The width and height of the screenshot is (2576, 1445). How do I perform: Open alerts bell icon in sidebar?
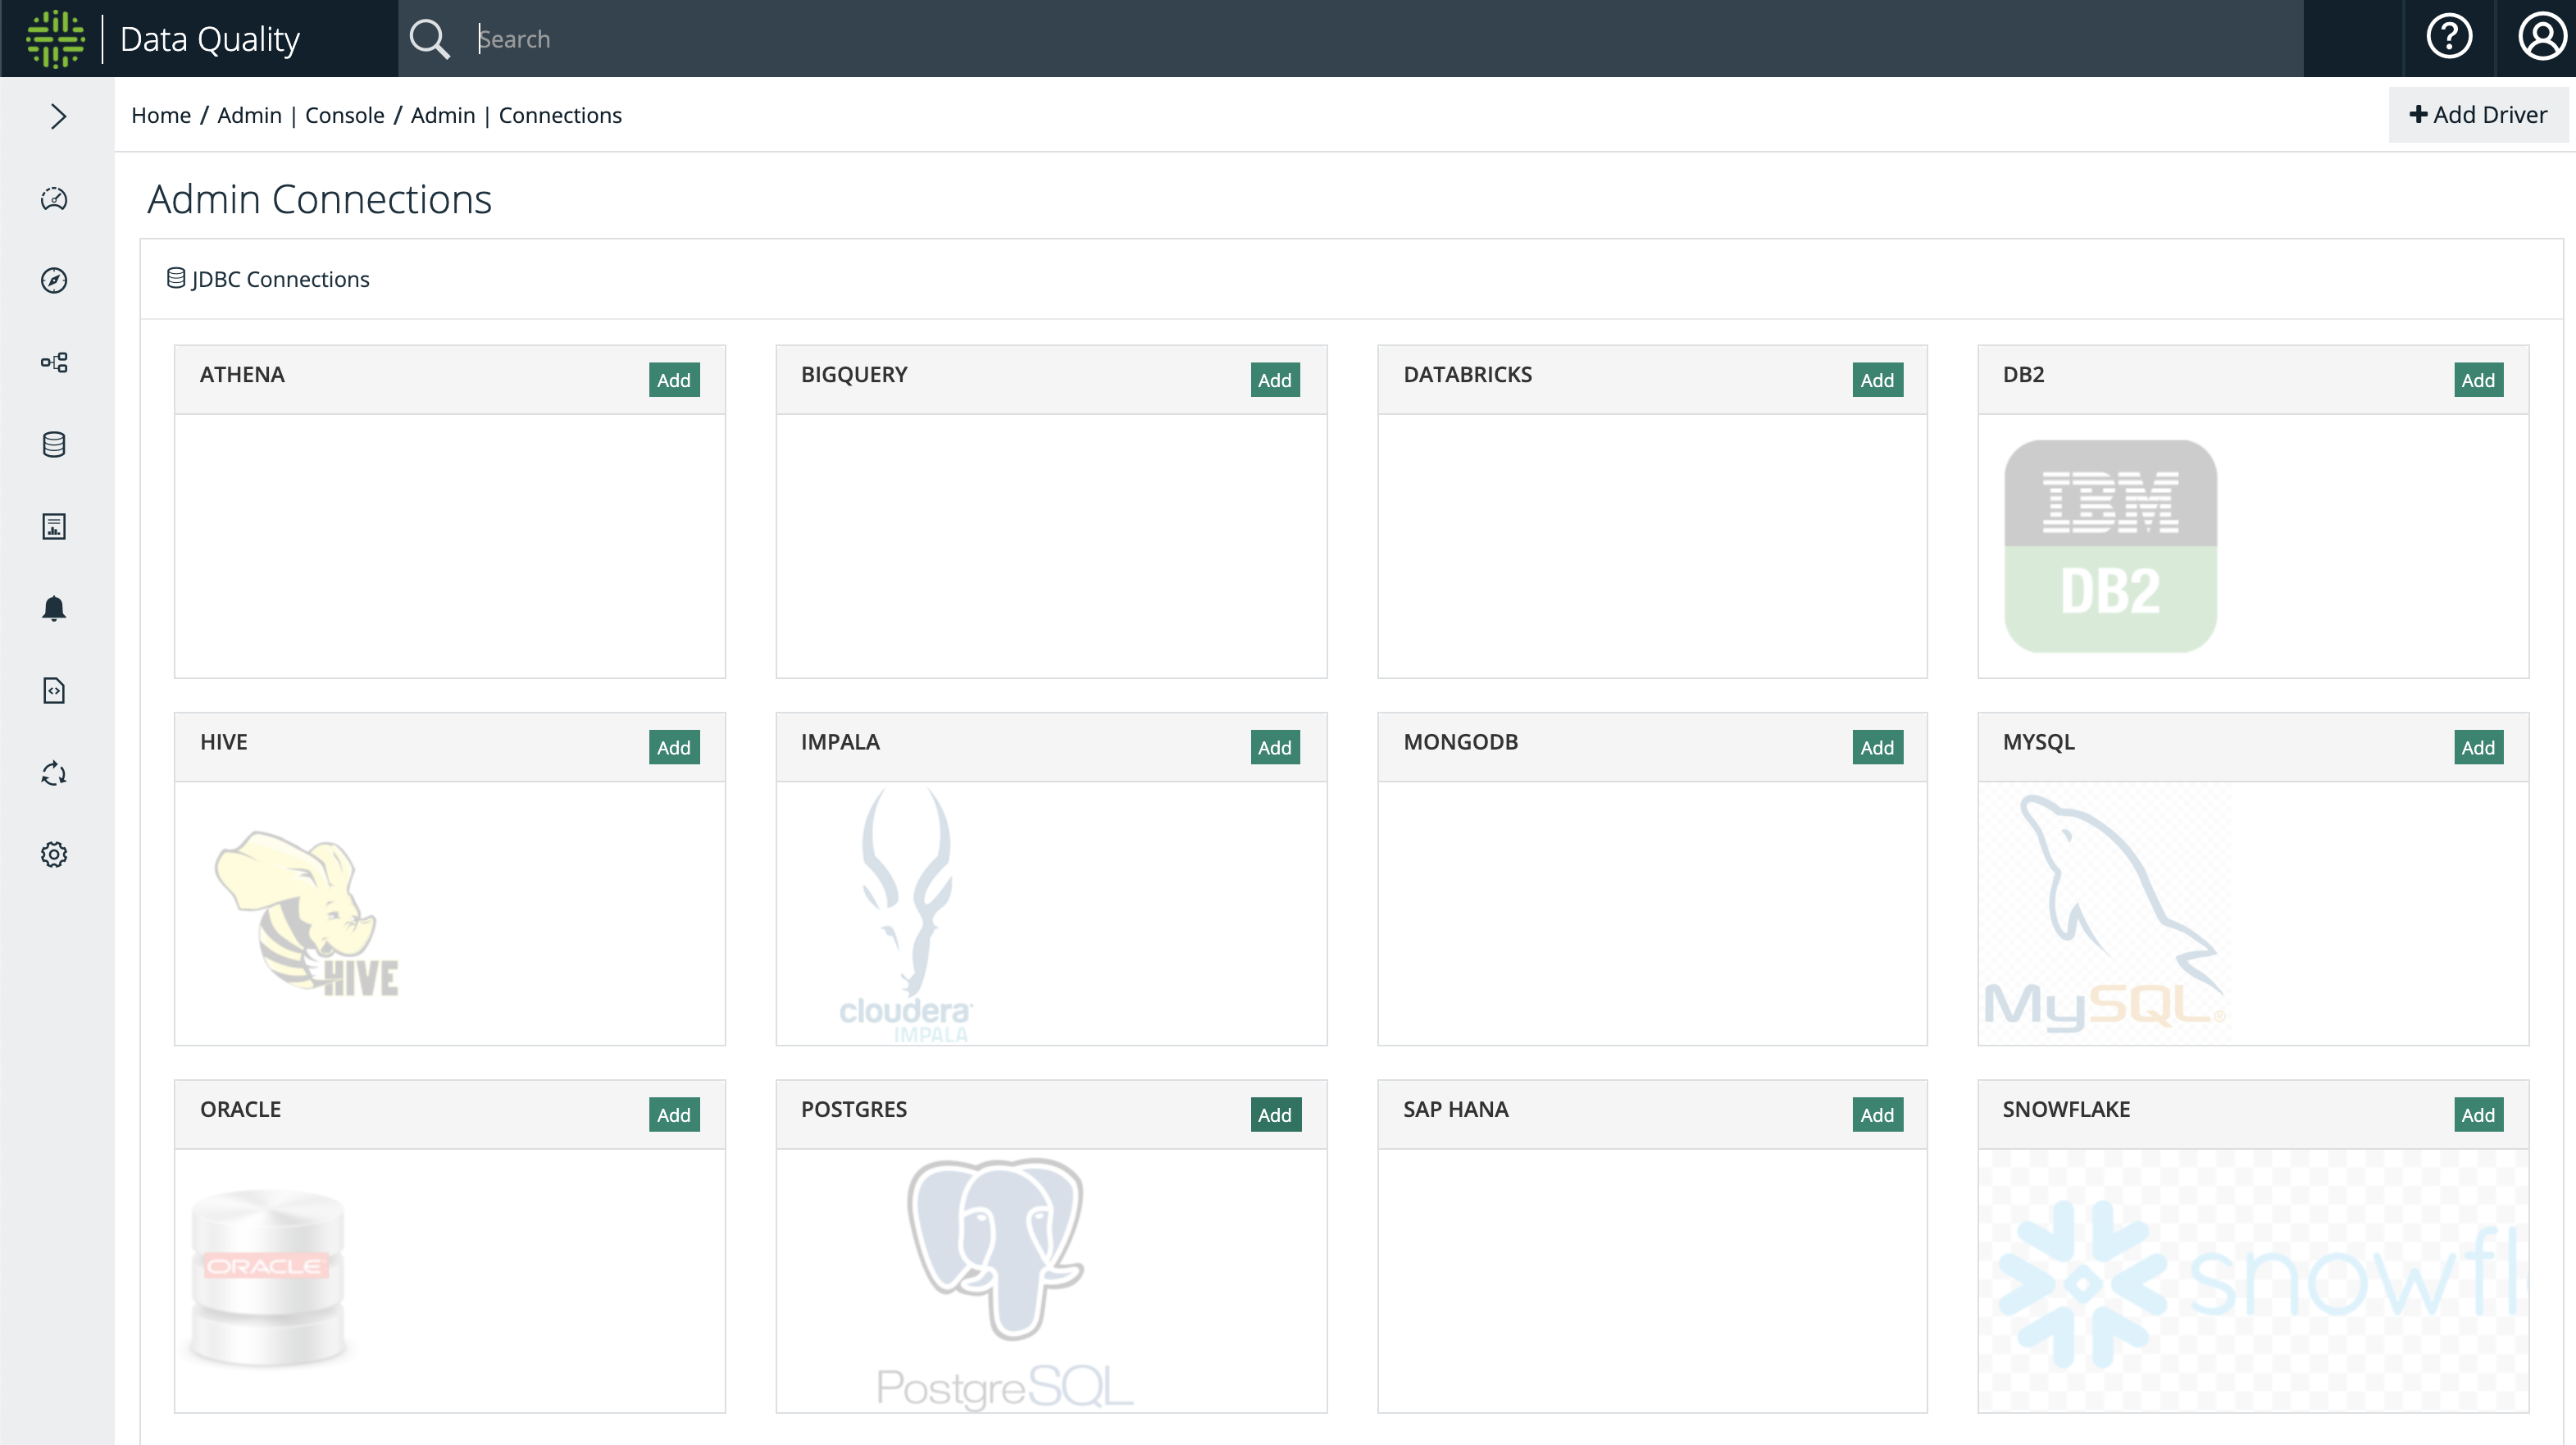(54, 609)
